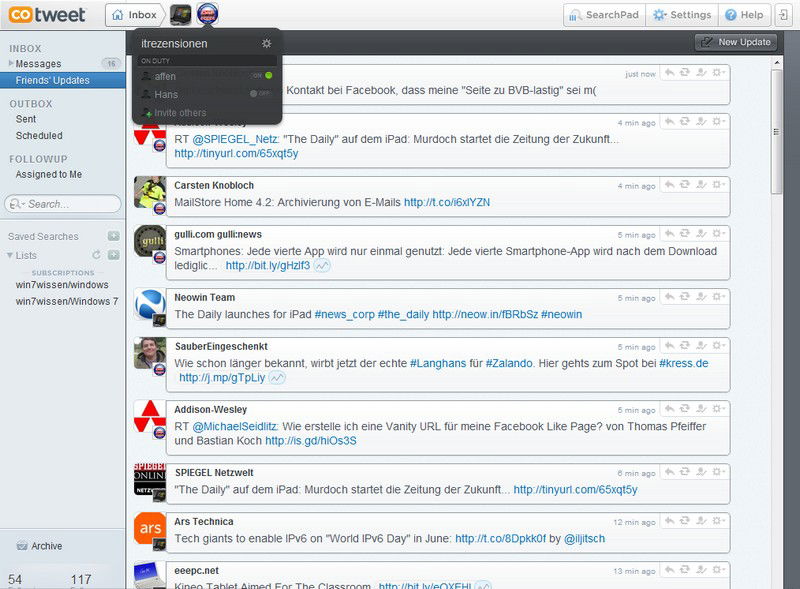The image size is (800, 589).
Task: Retweet the SauberEingeschenkt tweet
Action: (x=685, y=346)
